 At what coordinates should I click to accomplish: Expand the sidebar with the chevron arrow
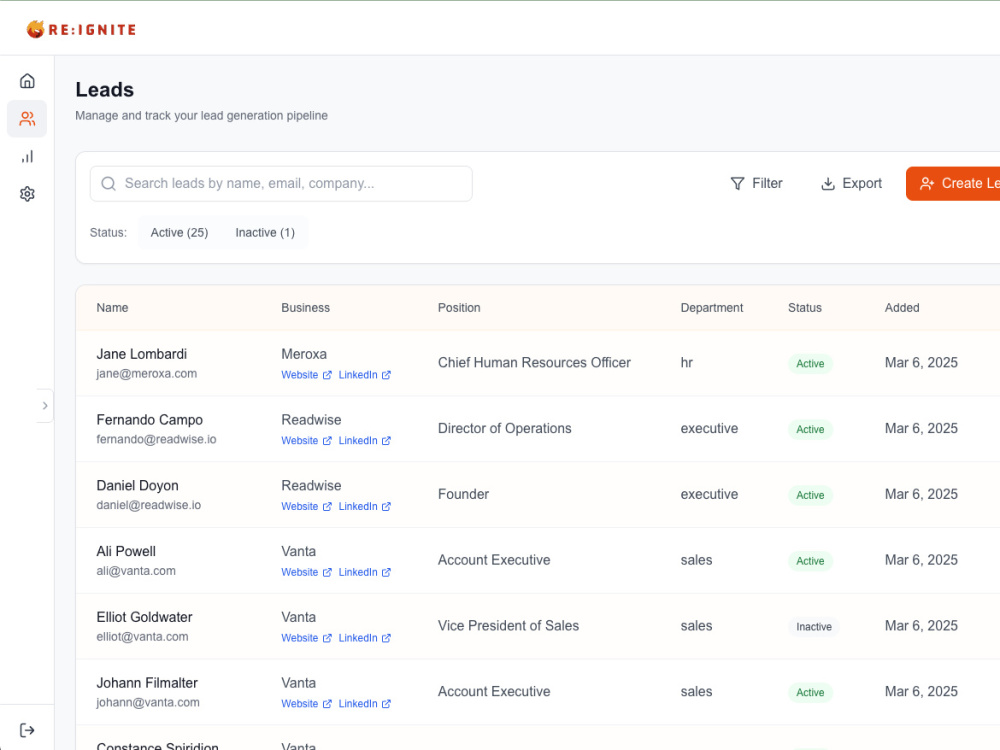(x=45, y=406)
